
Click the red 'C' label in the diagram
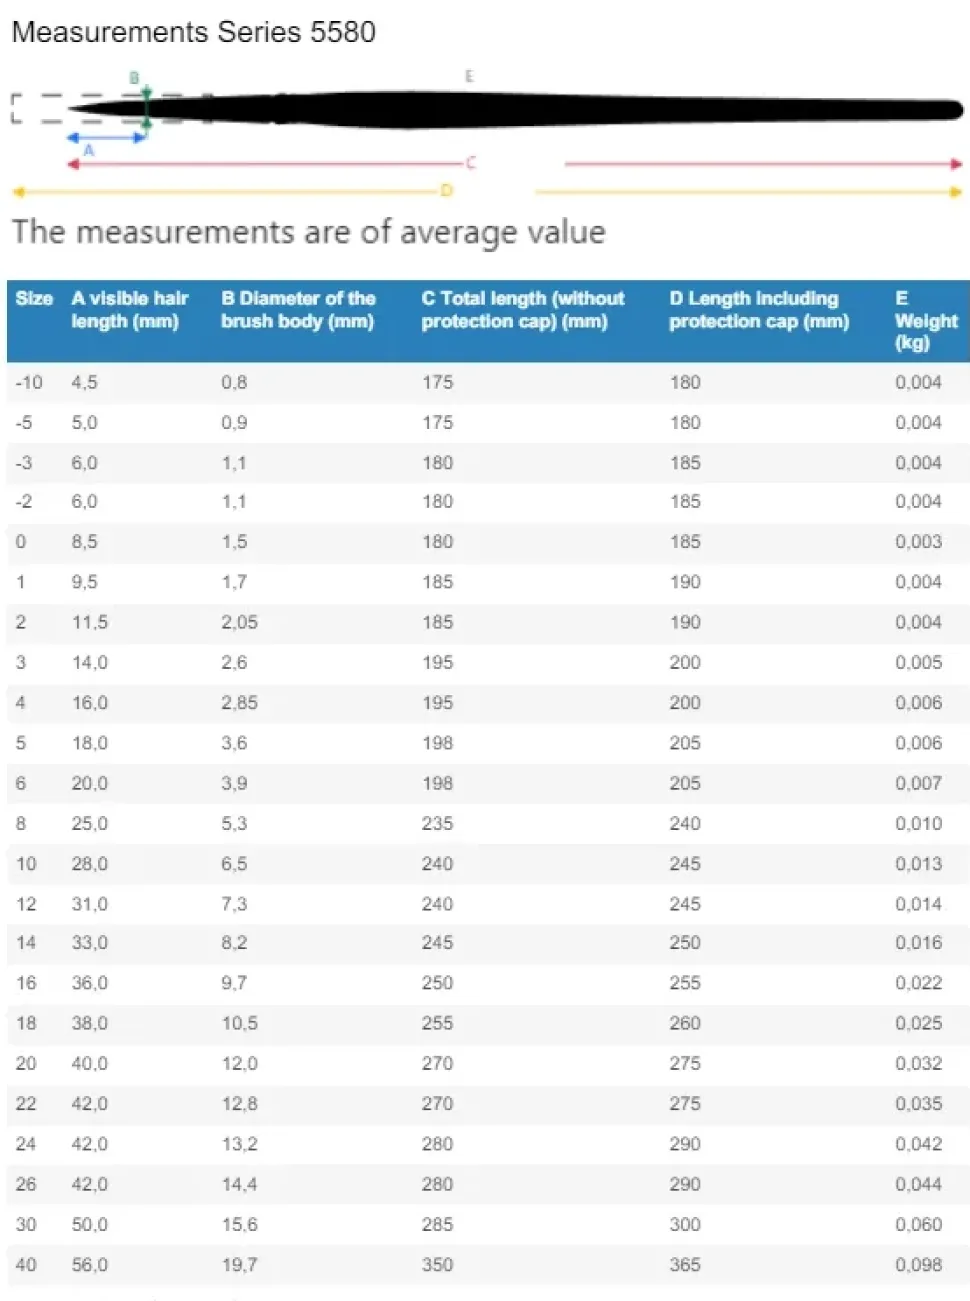point(470,162)
